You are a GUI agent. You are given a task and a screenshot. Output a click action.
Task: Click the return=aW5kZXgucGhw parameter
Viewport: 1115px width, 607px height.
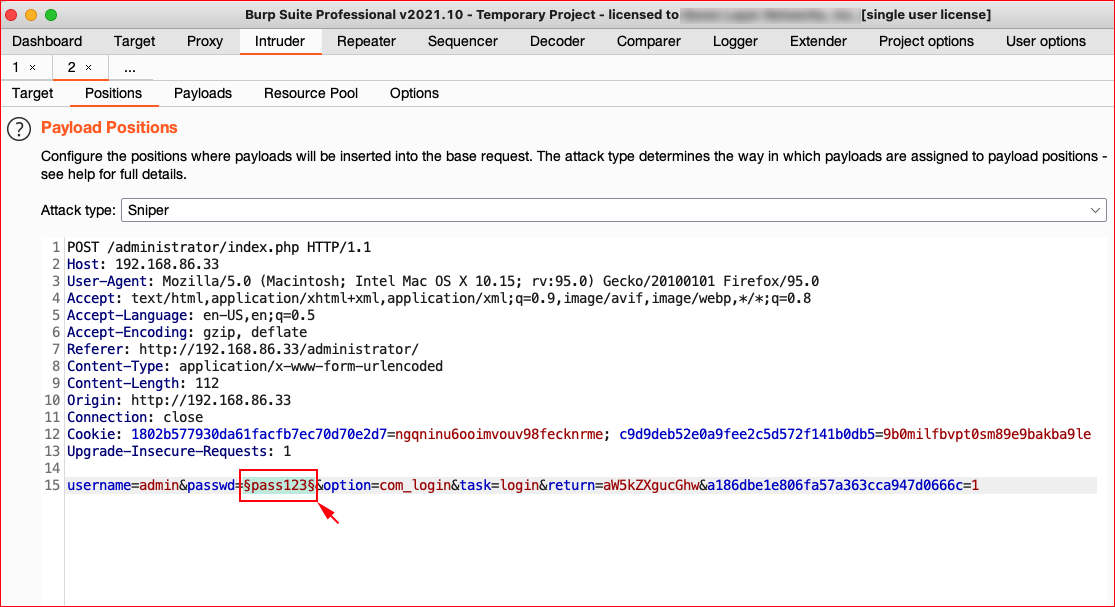[623, 486]
